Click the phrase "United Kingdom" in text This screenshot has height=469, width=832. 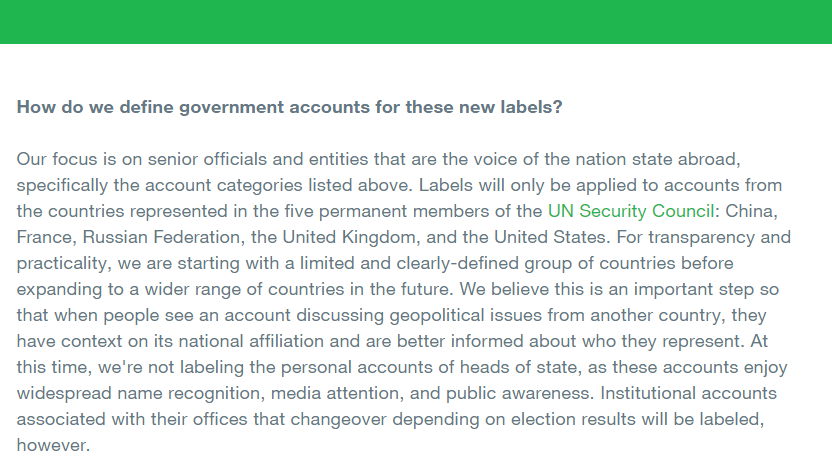pos(349,237)
